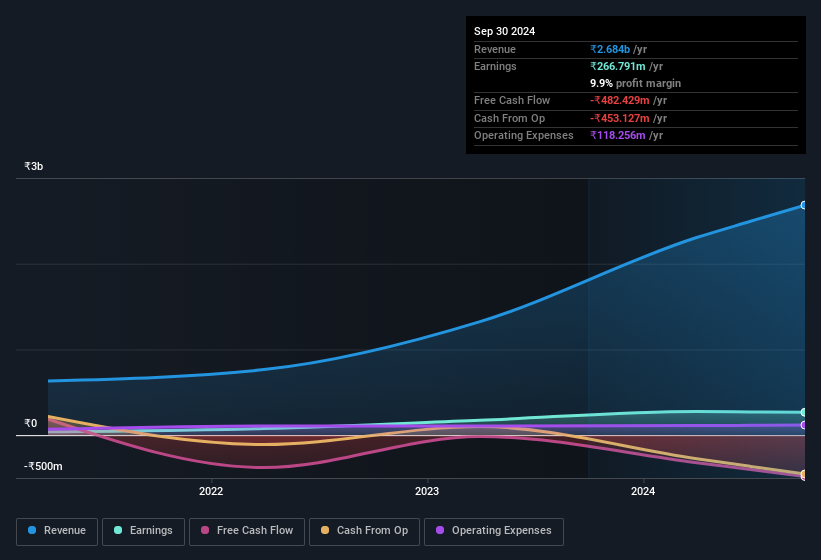Click the -₹500m y-axis label

pyautogui.click(x=43, y=466)
